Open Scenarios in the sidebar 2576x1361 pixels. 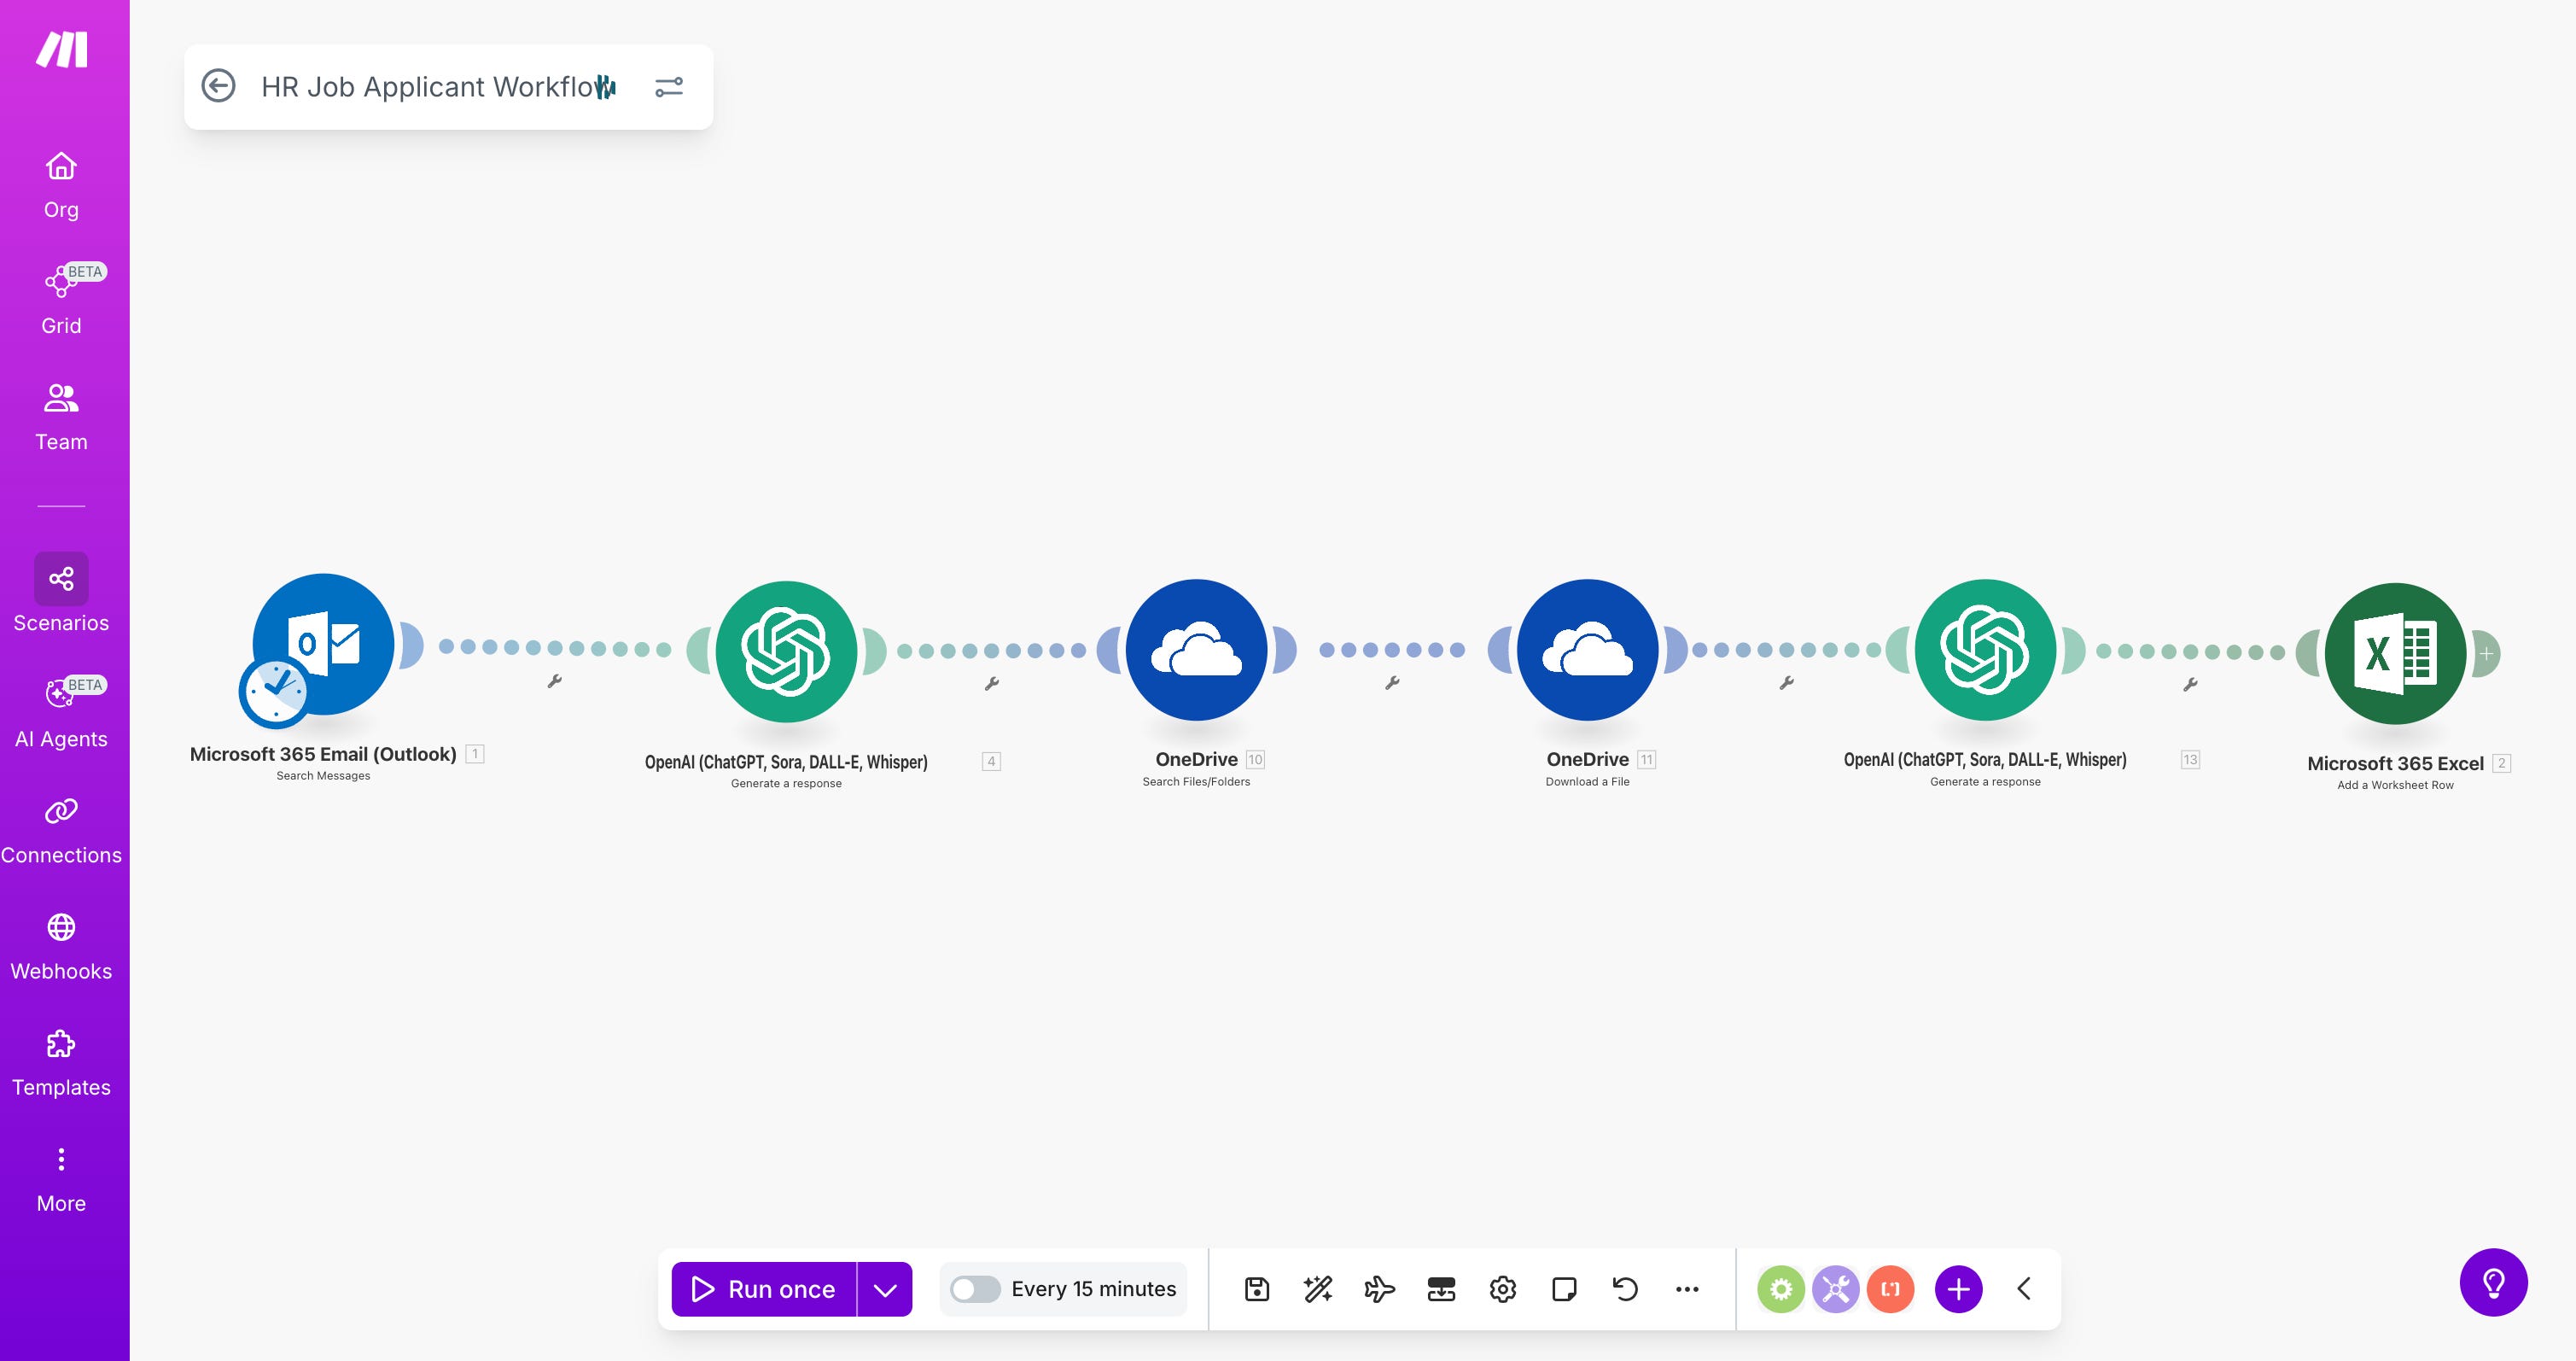(61, 594)
